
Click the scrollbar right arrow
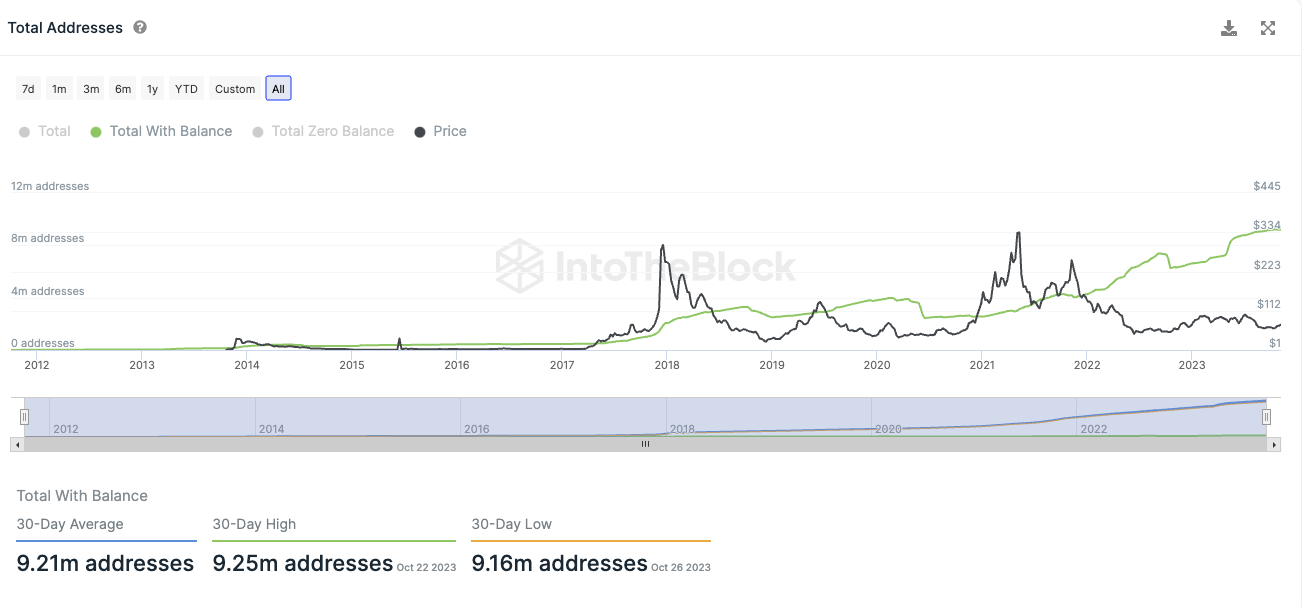point(1274,444)
